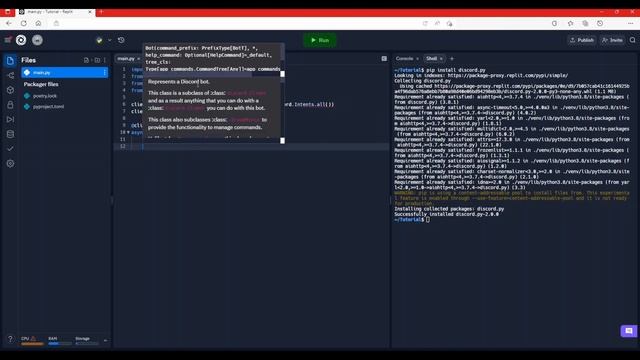Viewport: 640px width, 360px height.
Task: Select main.py in the file tree
Action: [64, 73]
